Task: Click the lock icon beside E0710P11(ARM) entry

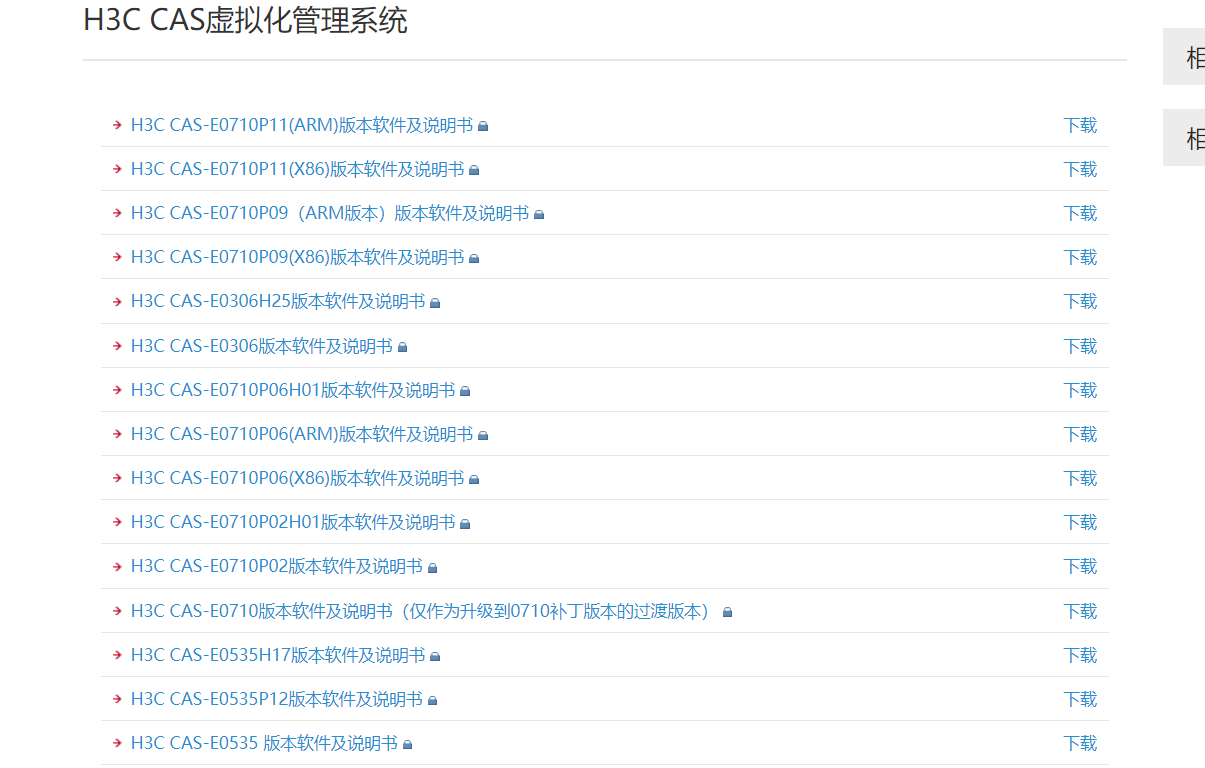Action: [x=483, y=126]
